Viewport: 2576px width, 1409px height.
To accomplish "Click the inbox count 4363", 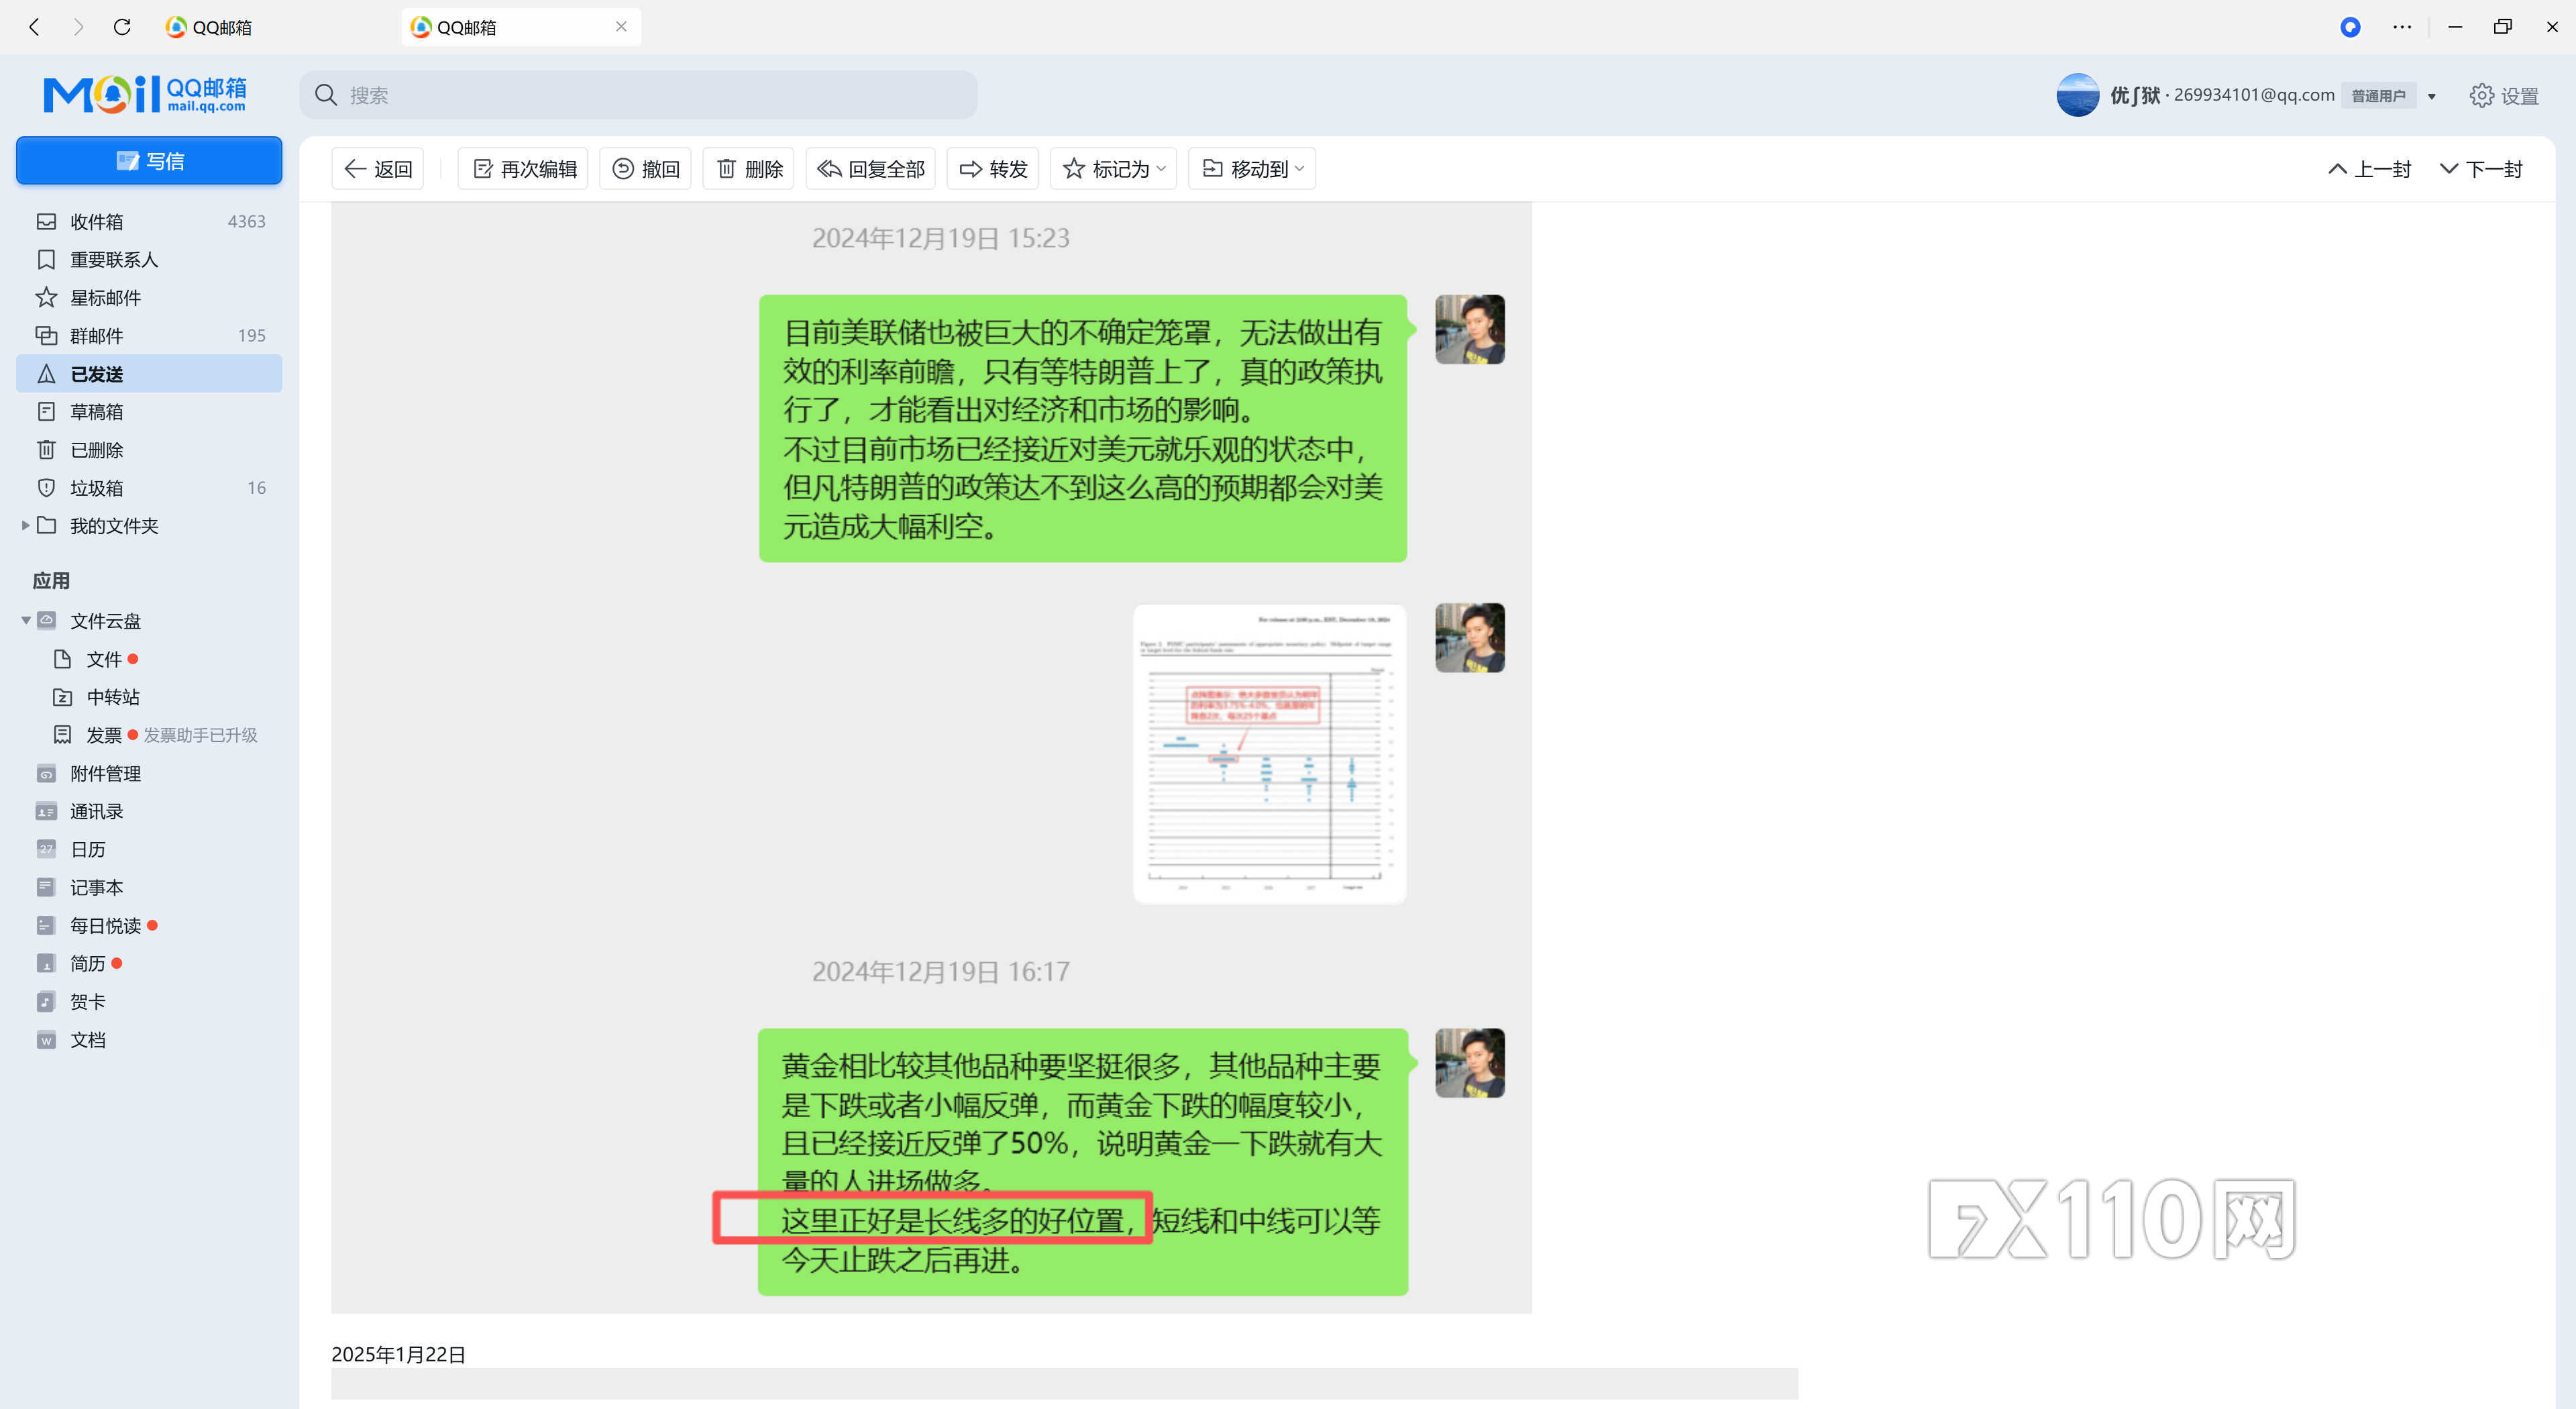I will 246,221.
